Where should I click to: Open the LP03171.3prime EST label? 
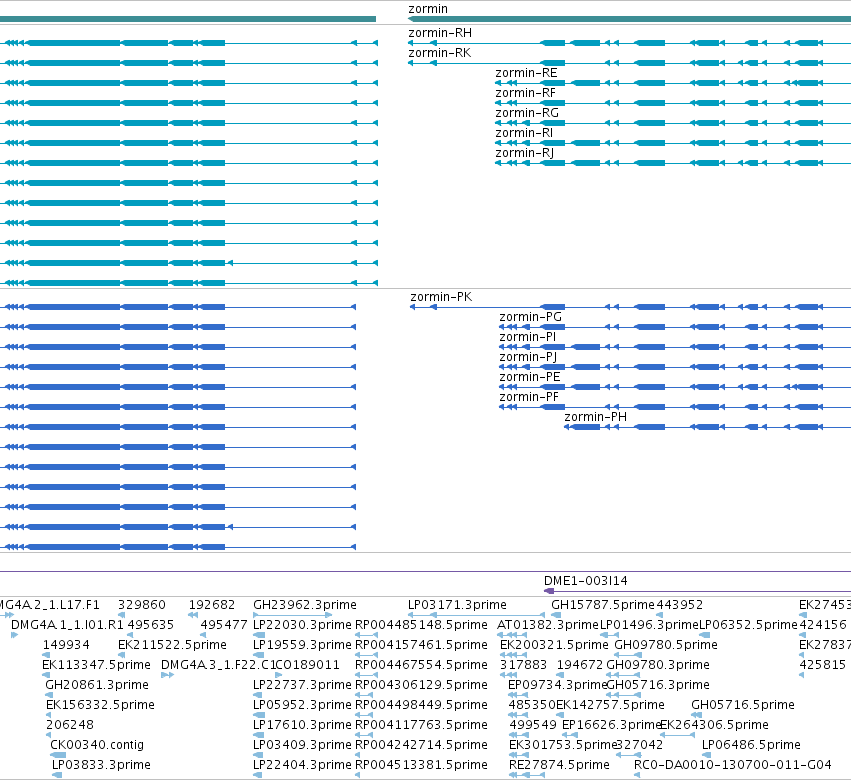coord(457,605)
